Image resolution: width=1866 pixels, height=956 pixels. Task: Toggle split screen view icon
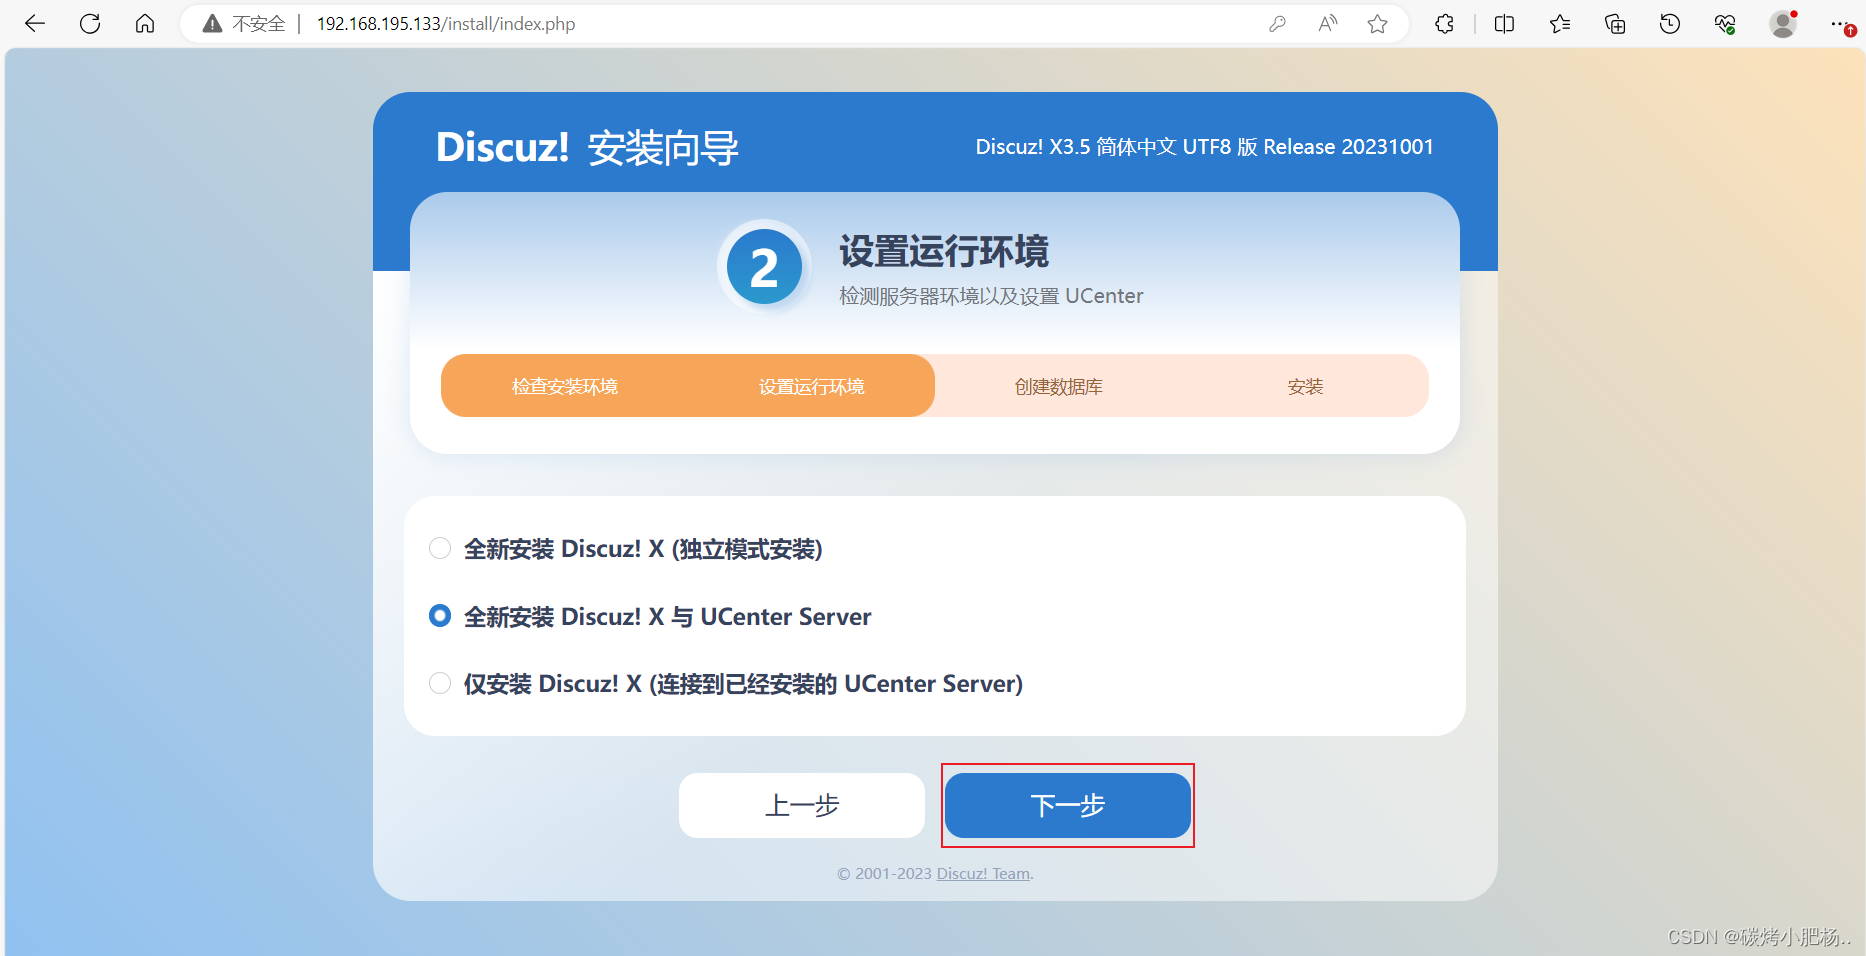click(1504, 24)
